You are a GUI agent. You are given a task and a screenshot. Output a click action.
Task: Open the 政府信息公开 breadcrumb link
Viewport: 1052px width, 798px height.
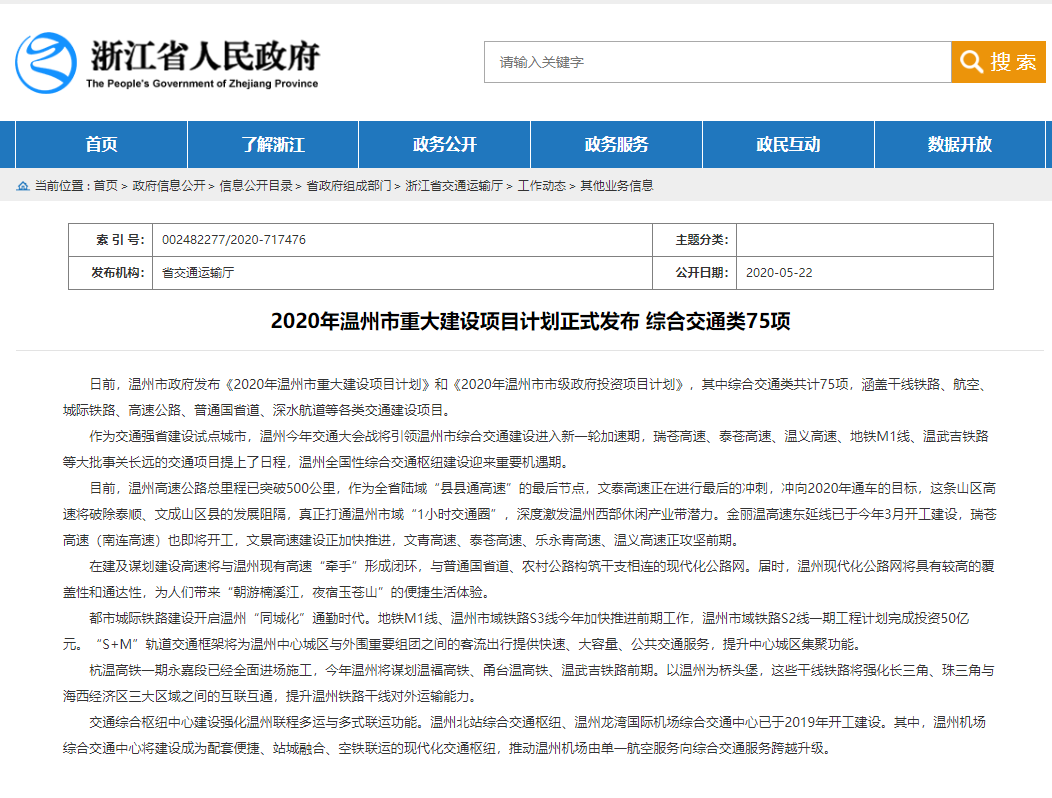tap(169, 186)
